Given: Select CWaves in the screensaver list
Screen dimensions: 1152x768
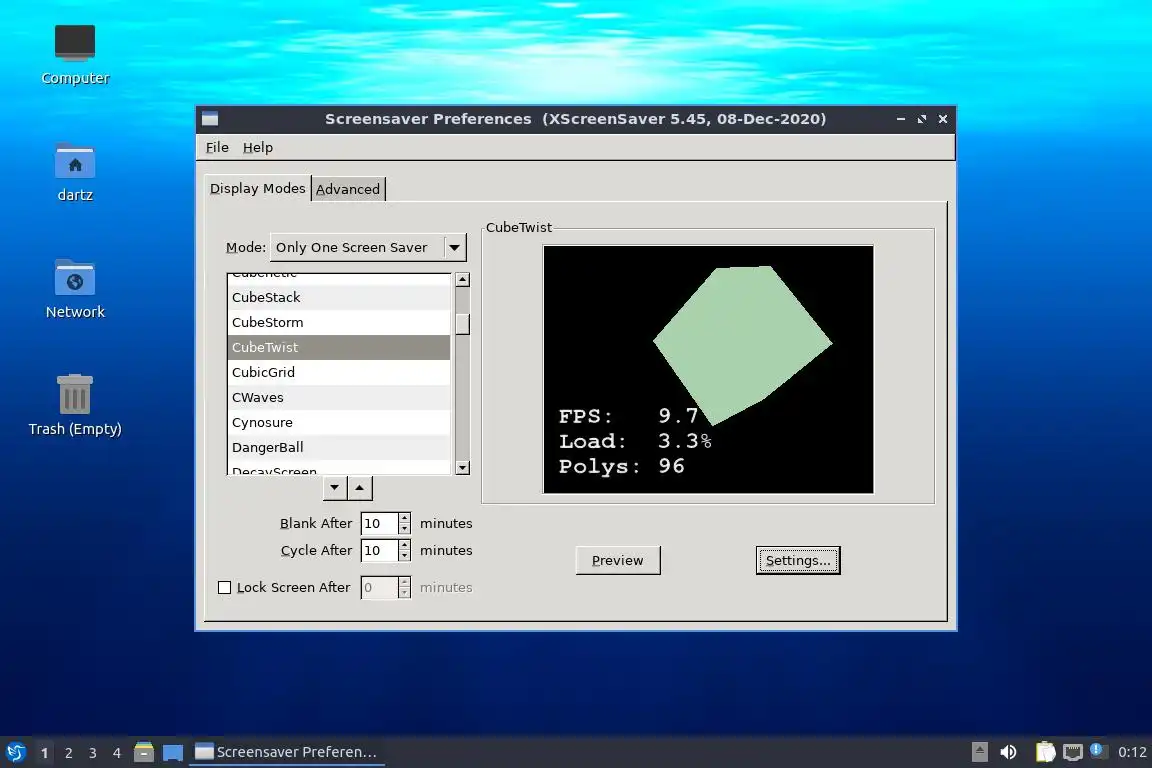Looking at the screenshot, I should (x=339, y=398).
